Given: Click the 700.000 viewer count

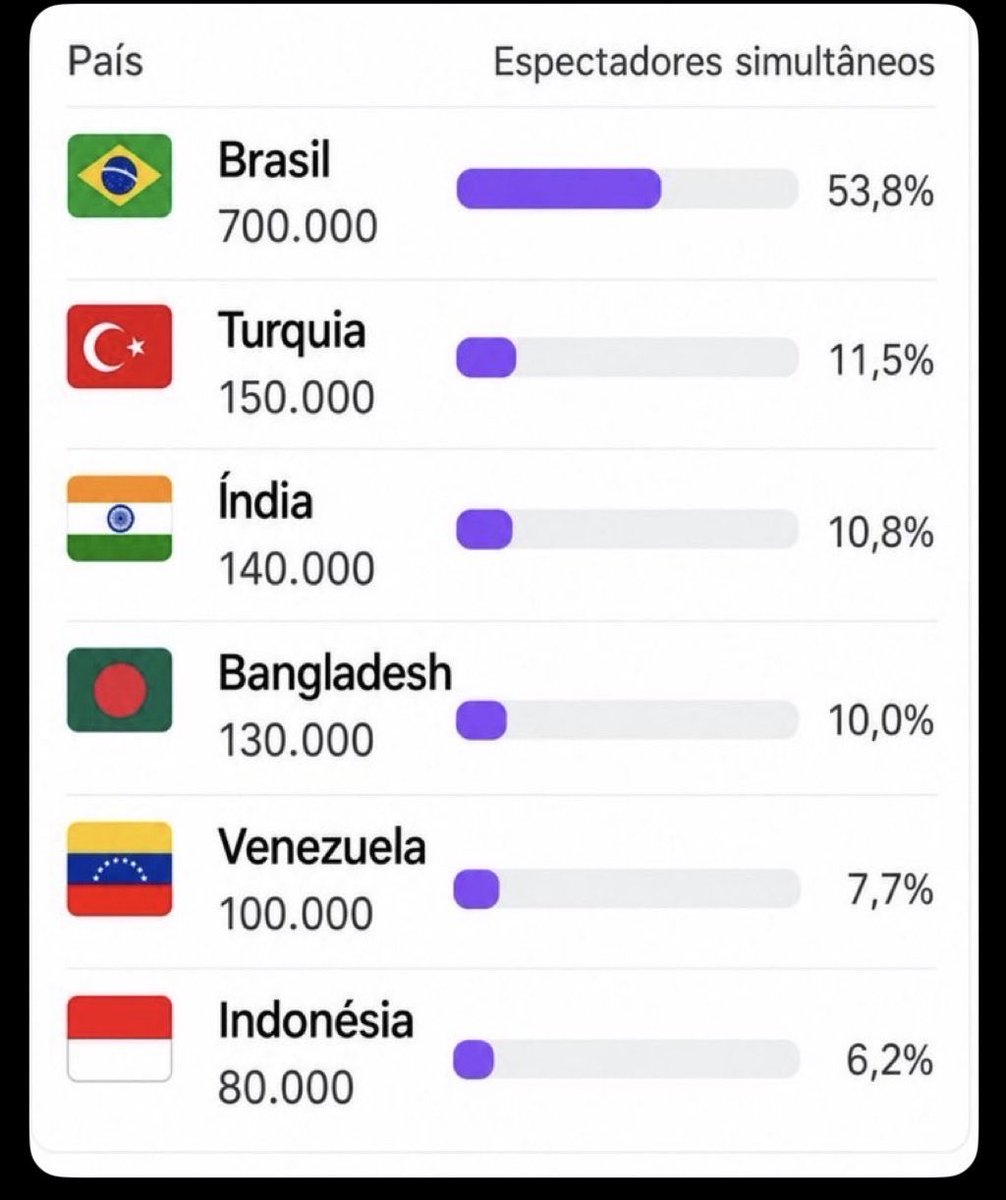Looking at the screenshot, I should point(298,227).
